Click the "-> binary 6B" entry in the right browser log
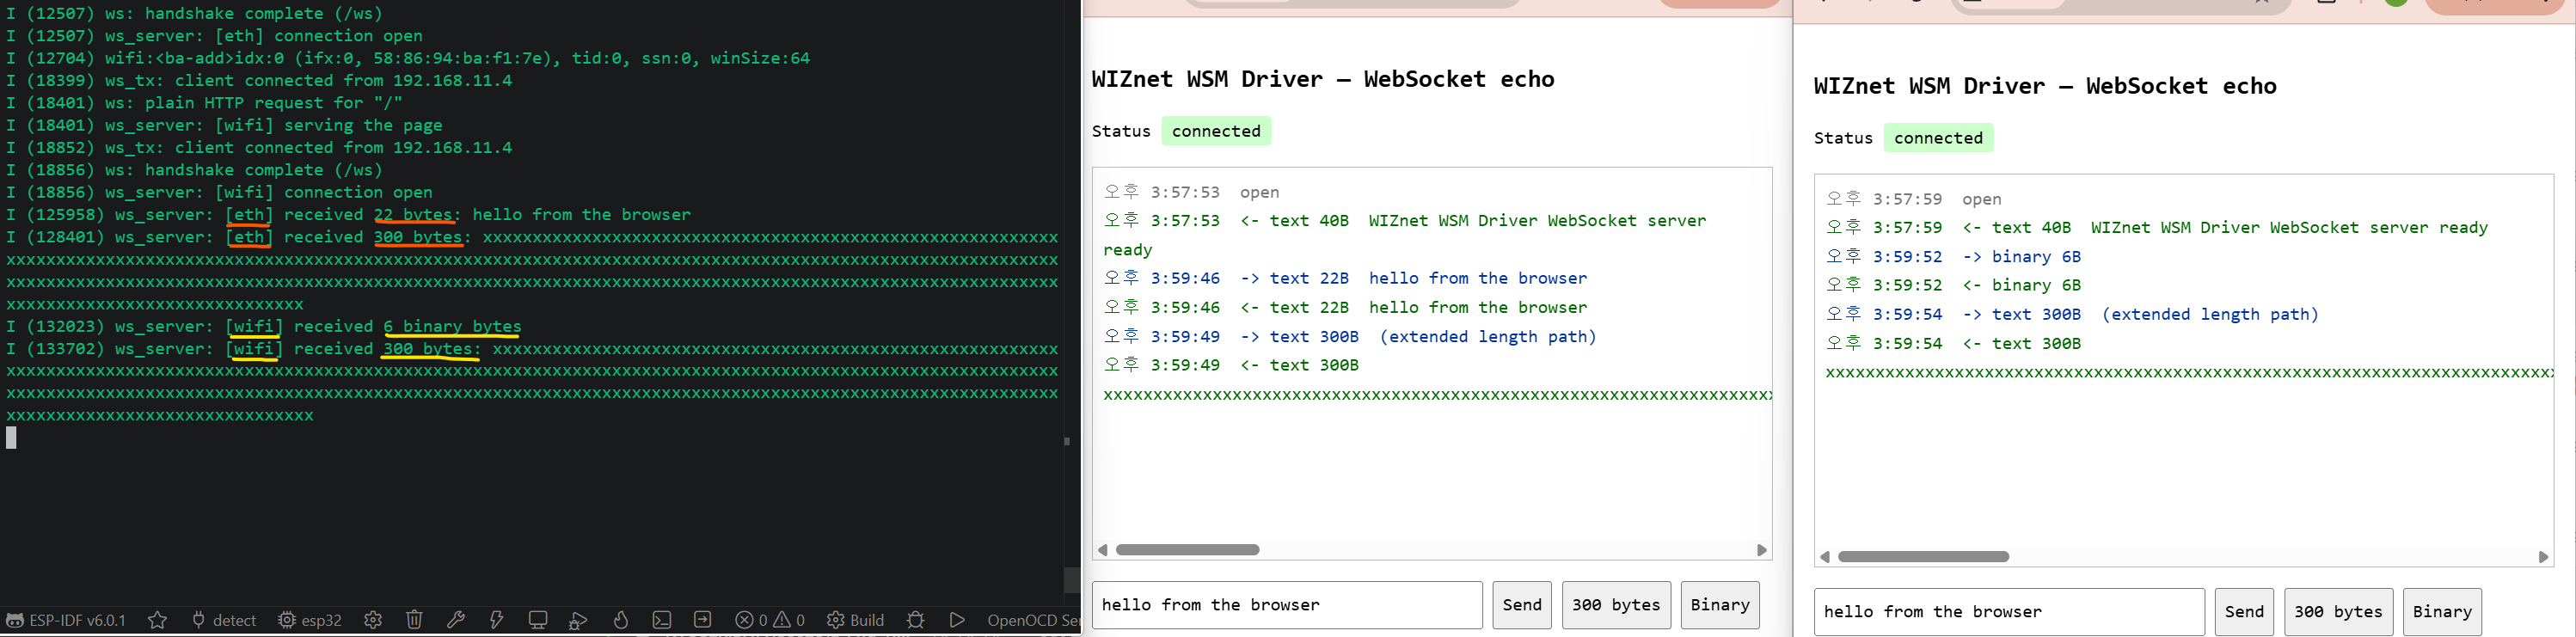The height and width of the screenshot is (637, 2576). click(x=1953, y=256)
